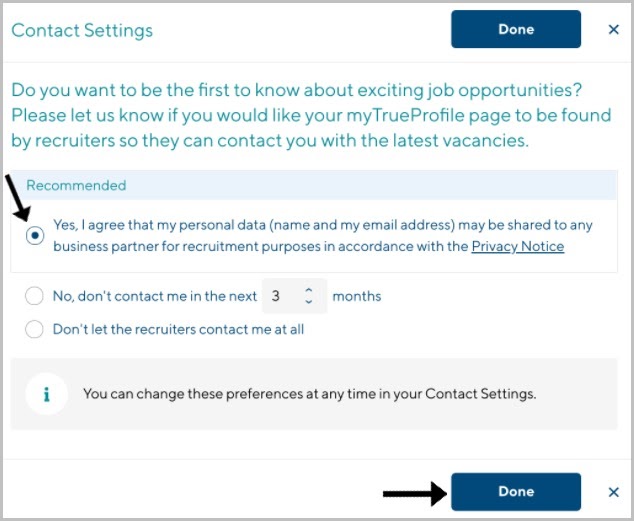Image resolution: width=634 pixels, height=521 pixels.
Task: Click the info 'i' icon
Action: pyautogui.click(x=46, y=394)
